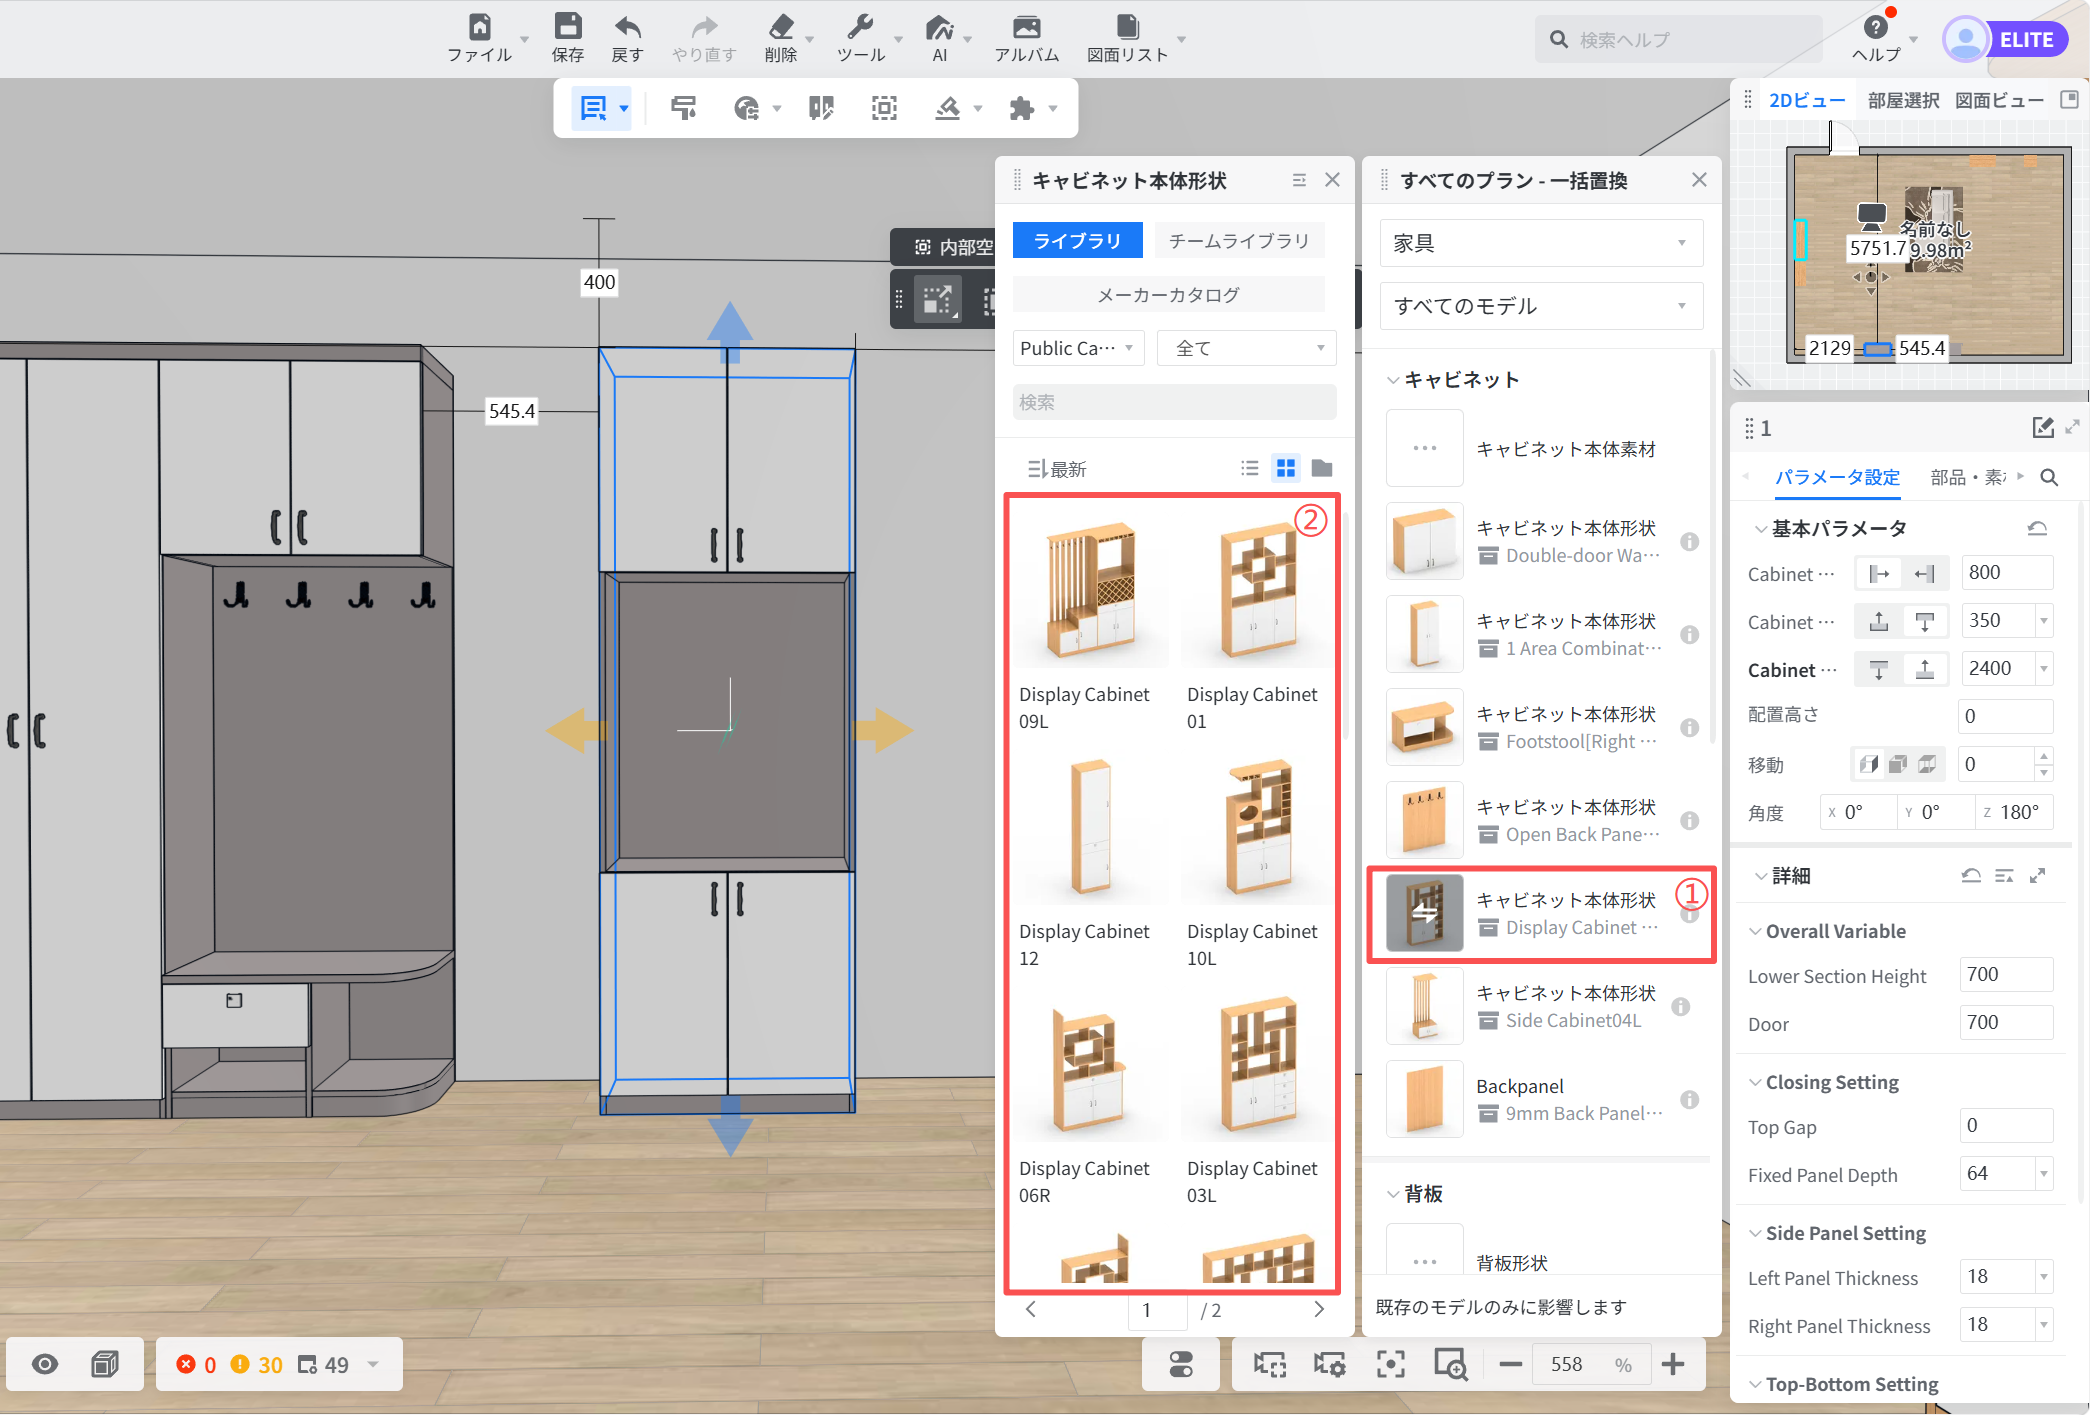
Task: Toggle the 最新 sort order
Action: pyautogui.click(x=1057, y=468)
